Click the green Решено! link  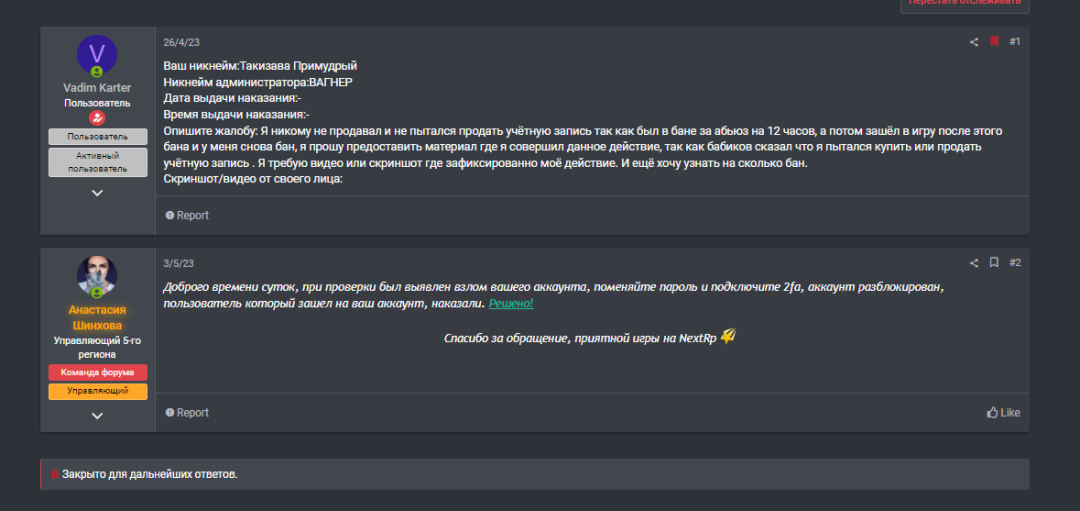(511, 303)
